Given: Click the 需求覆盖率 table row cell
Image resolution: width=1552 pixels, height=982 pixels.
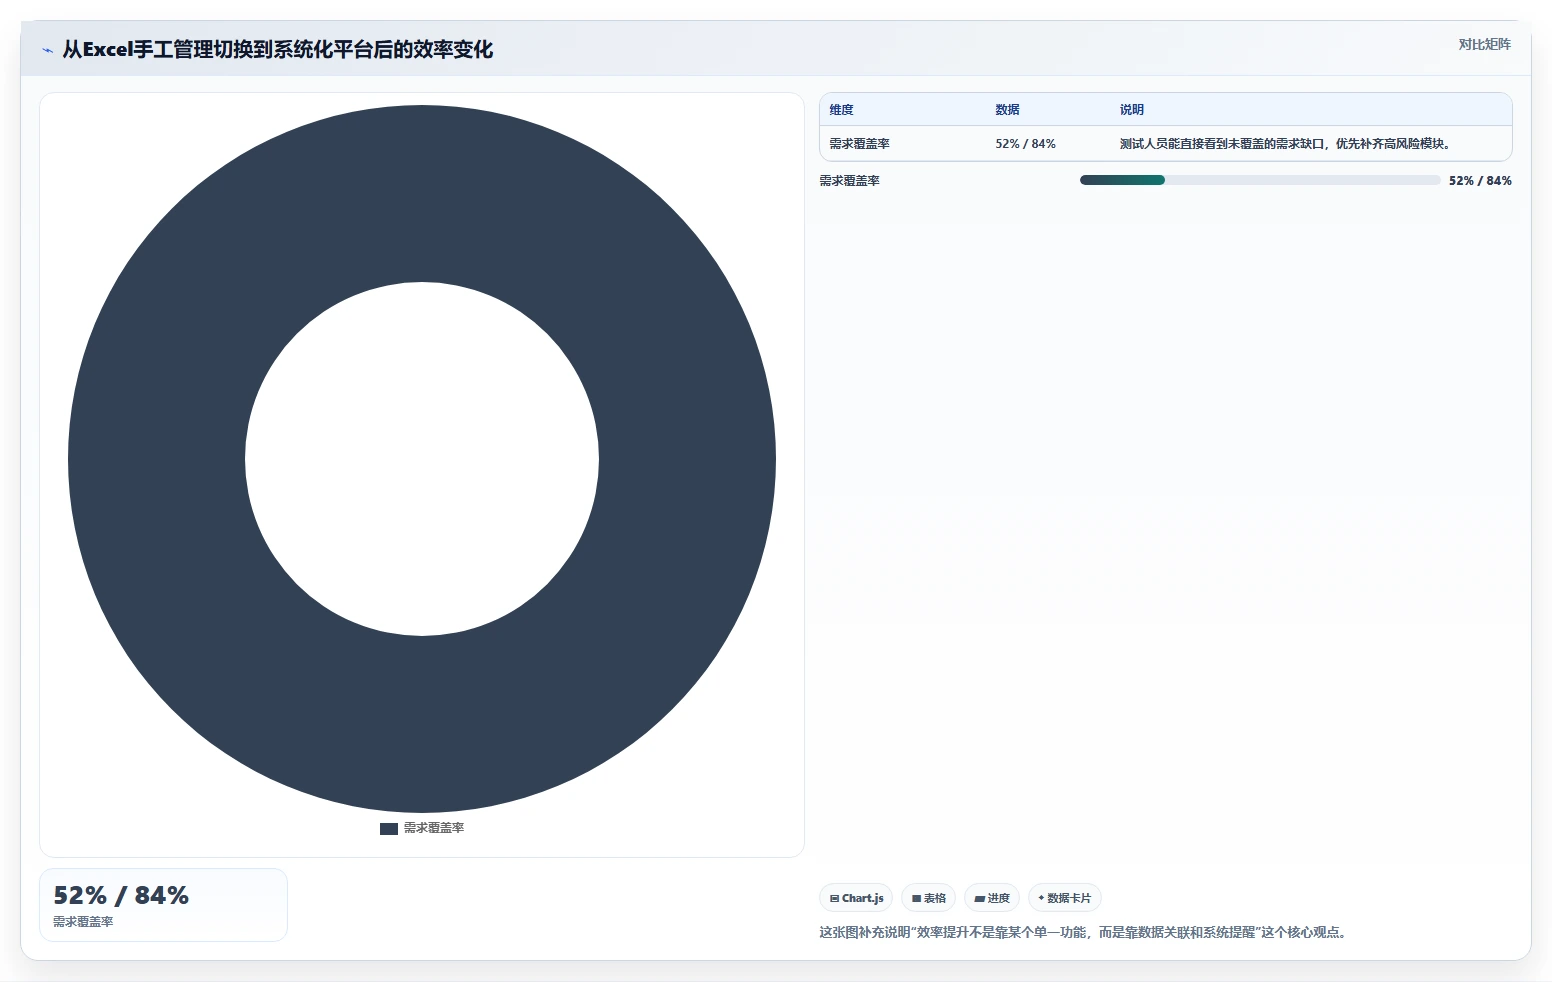Looking at the screenshot, I should (859, 144).
